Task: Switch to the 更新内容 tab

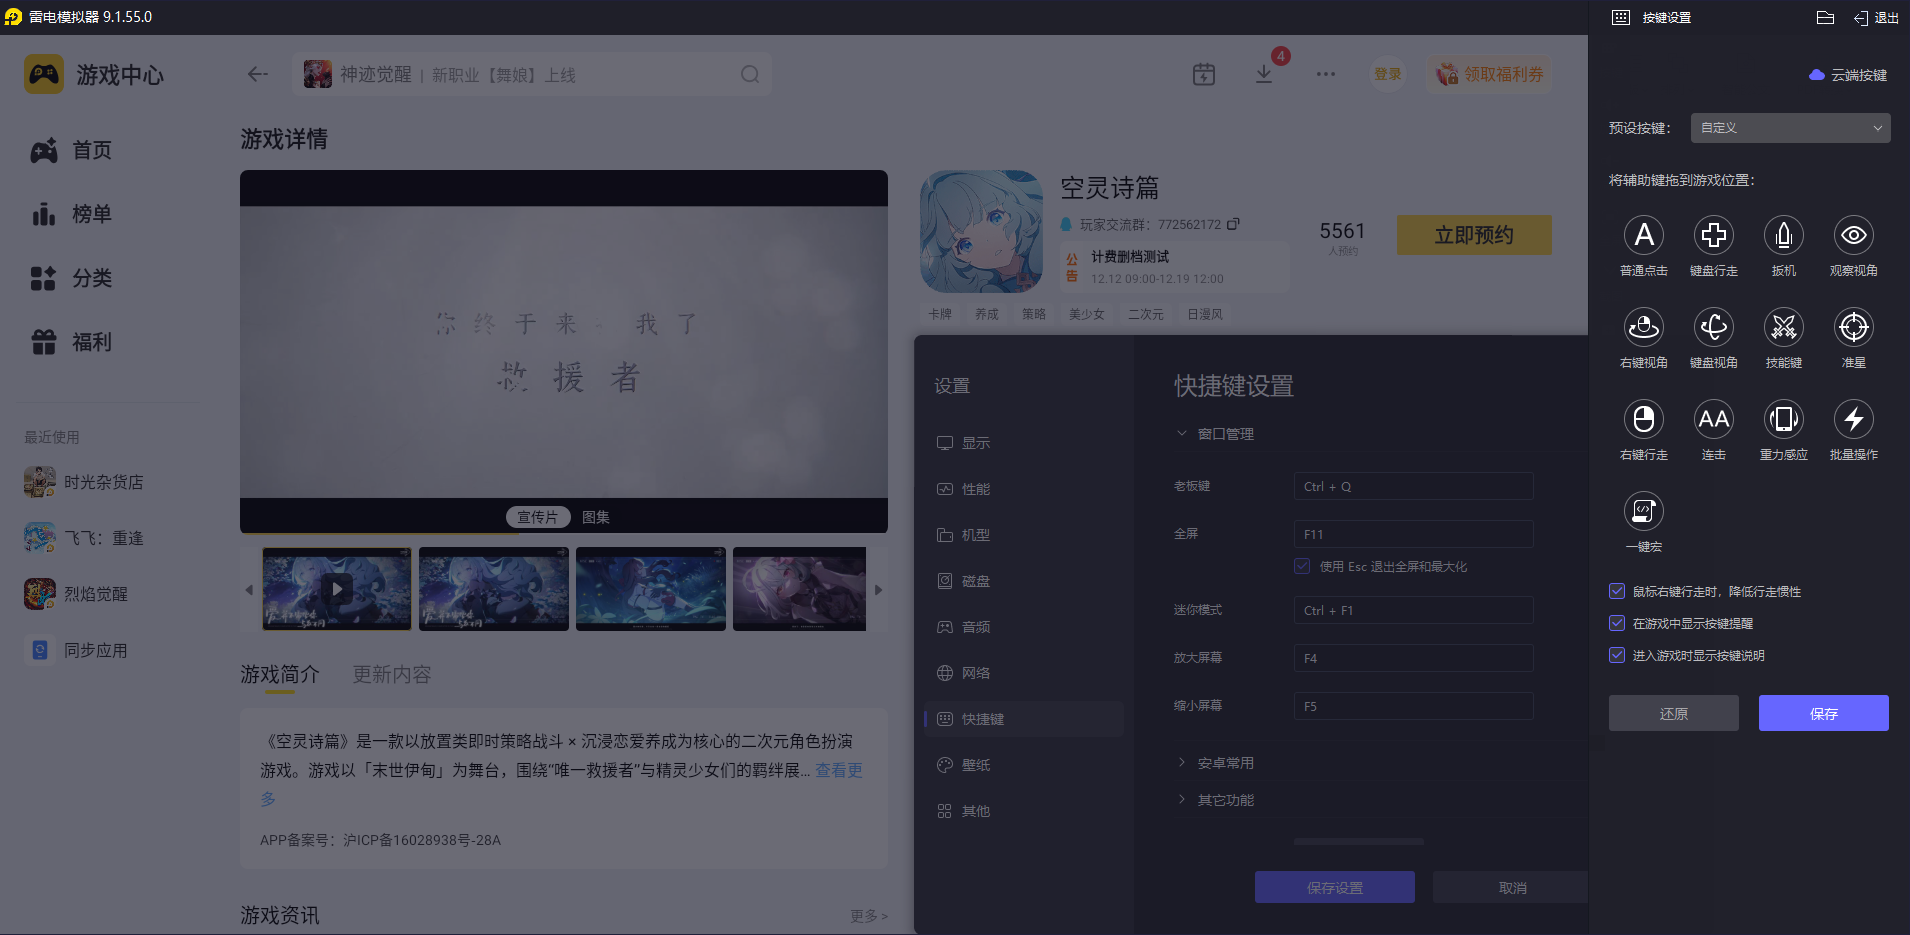Action: [x=391, y=674]
